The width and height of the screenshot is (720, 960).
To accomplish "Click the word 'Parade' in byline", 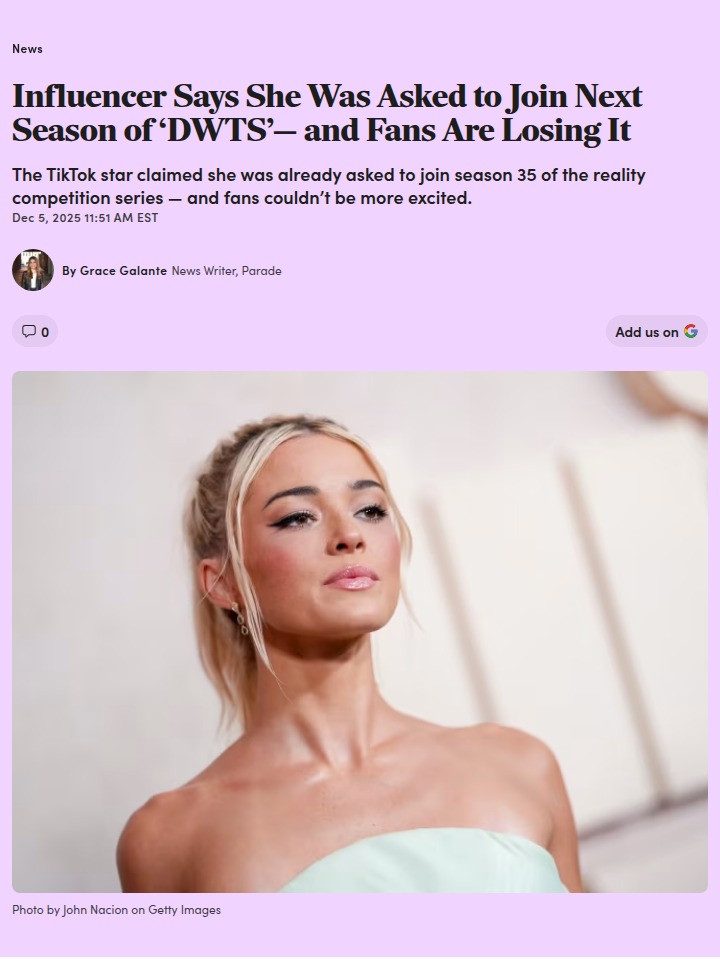I will pos(261,271).
